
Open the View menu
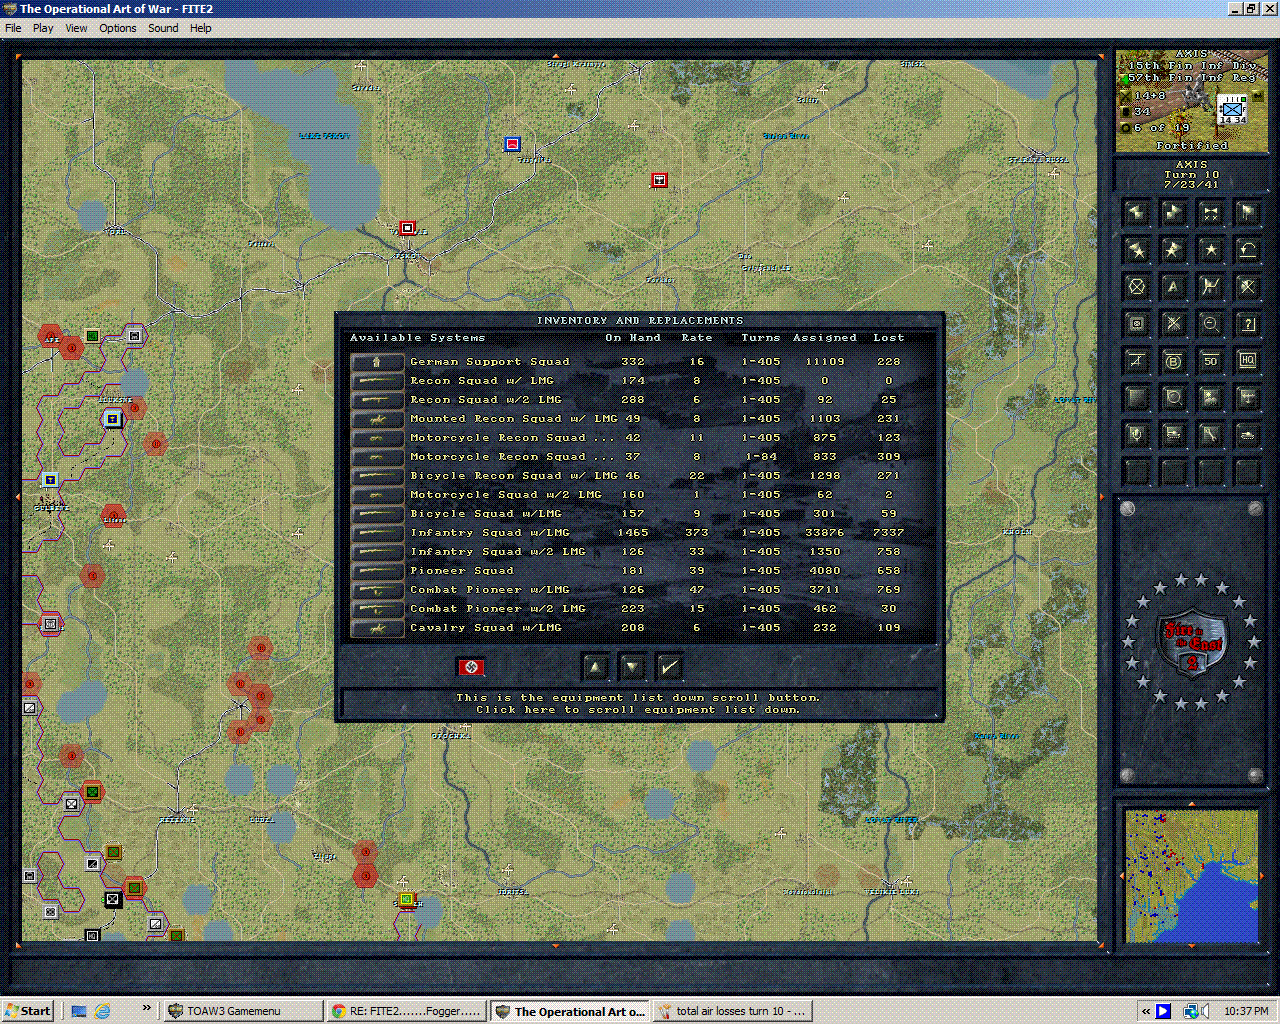pos(76,28)
